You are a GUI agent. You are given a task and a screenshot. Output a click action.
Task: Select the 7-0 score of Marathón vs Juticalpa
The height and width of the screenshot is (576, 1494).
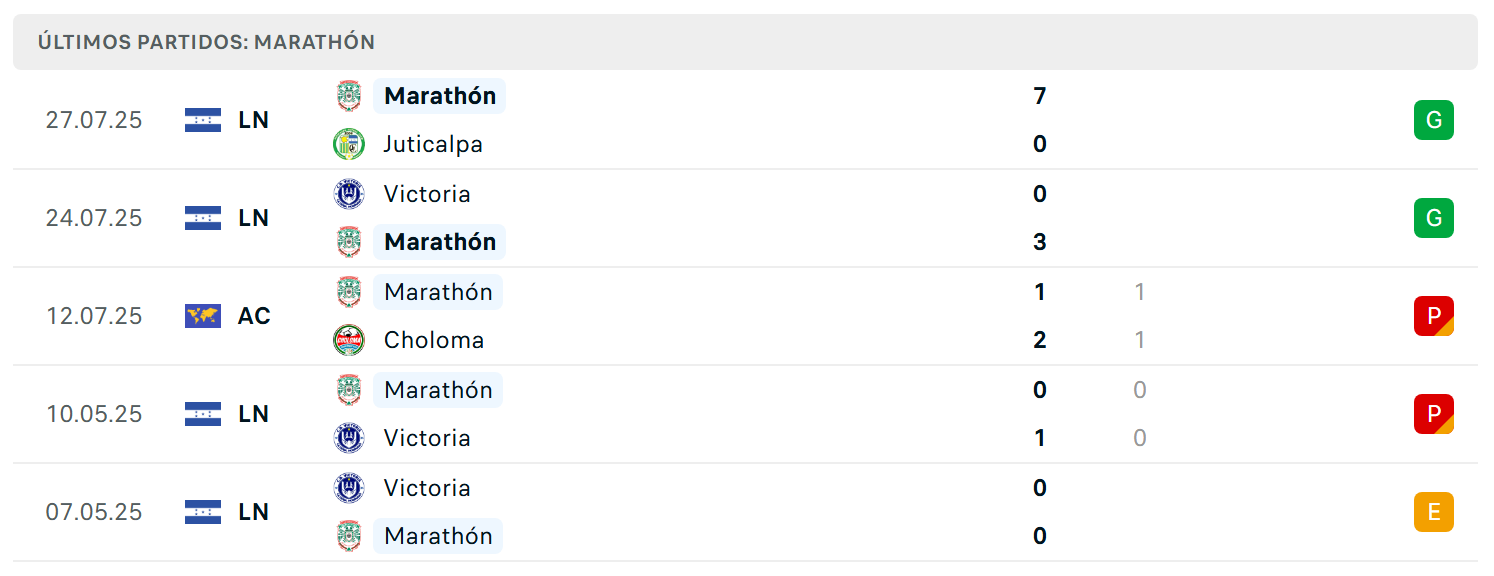coord(1040,120)
